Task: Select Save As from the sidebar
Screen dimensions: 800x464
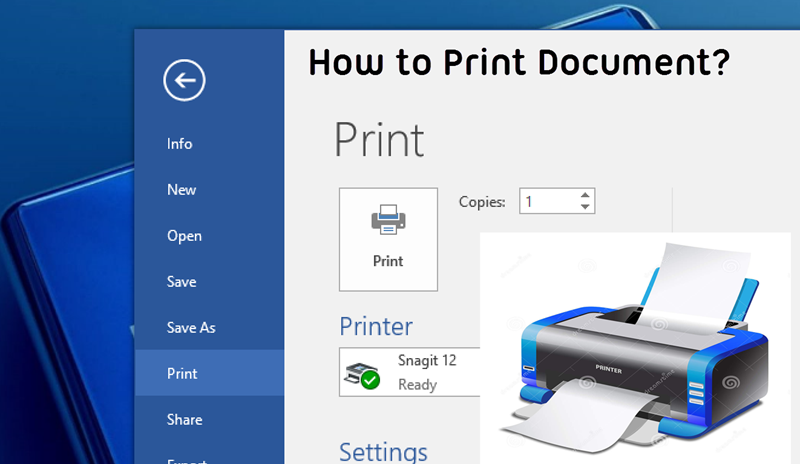Action: (x=191, y=328)
